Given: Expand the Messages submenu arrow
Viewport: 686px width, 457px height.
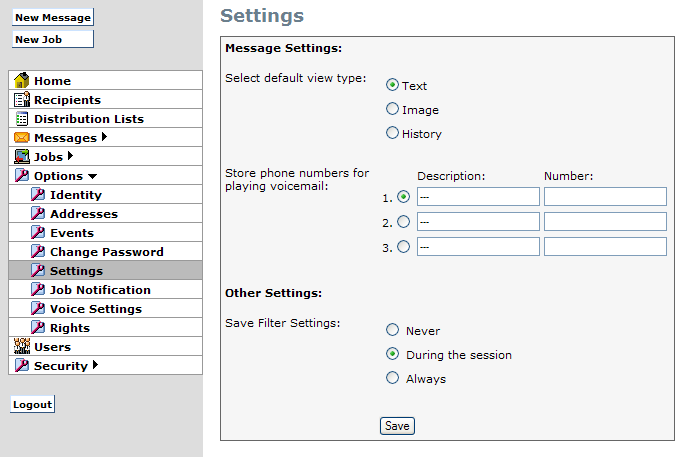Looking at the screenshot, I should pos(104,137).
